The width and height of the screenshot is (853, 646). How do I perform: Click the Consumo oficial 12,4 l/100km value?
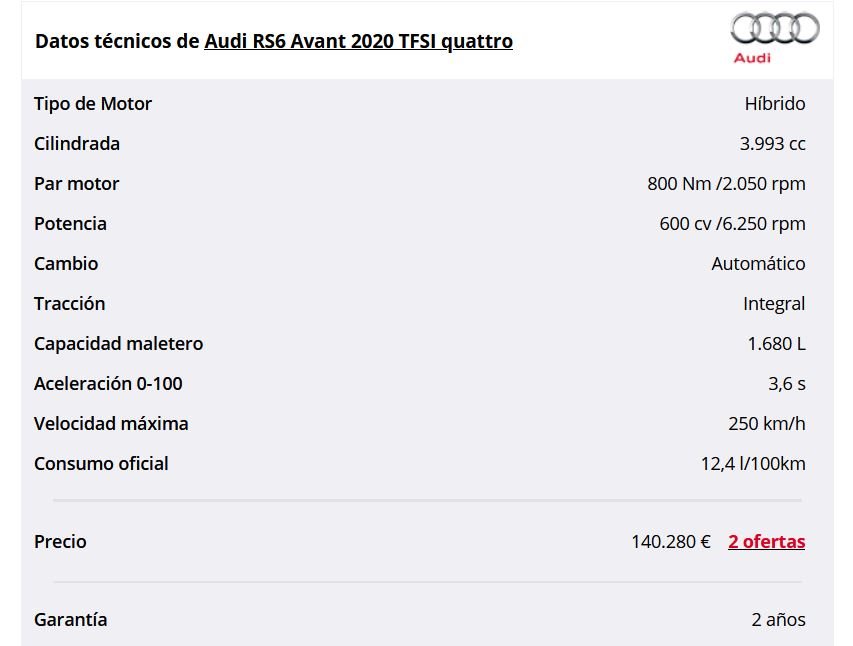click(x=753, y=464)
